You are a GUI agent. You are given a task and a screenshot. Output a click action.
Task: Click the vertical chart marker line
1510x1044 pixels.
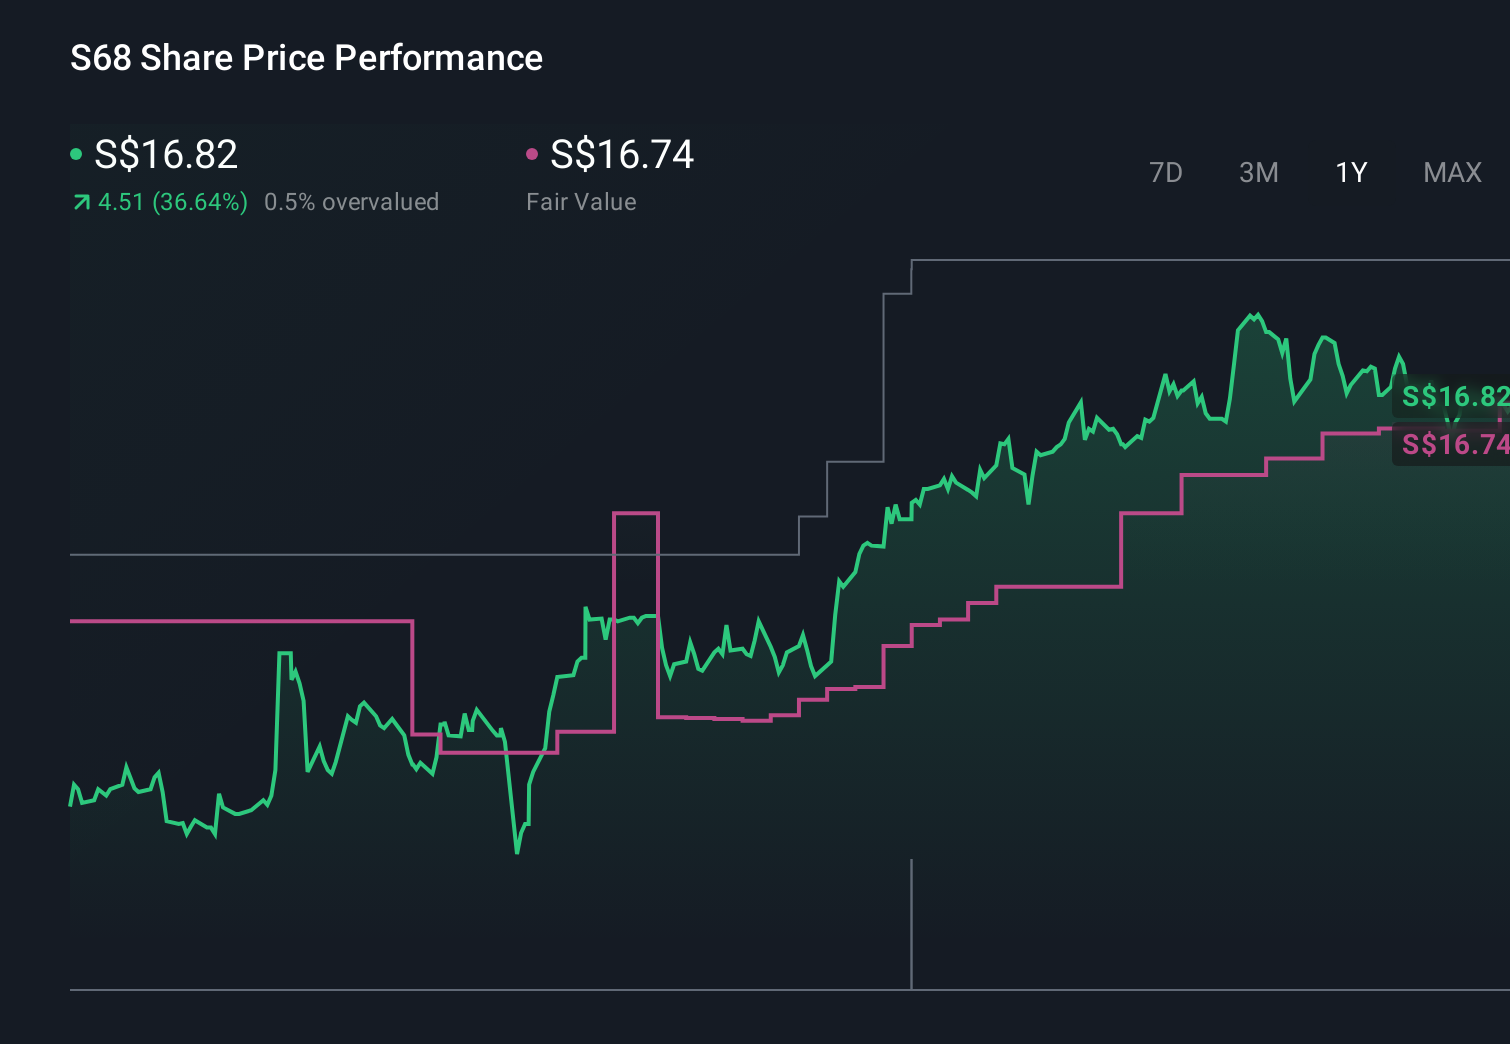(x=911, y=920)
